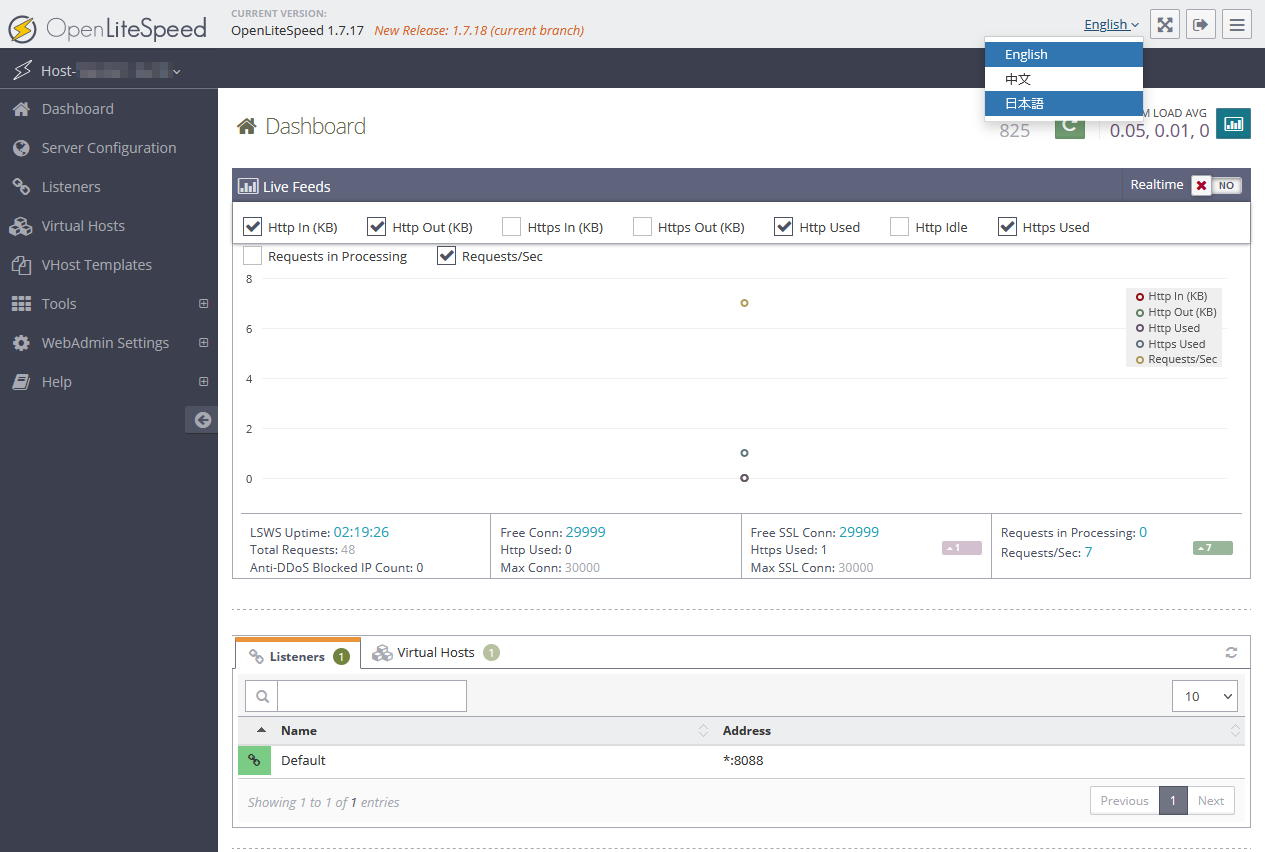This screenshot has width=1265, height=852.
Task: Click the Requests/Sec data point at 7
Action: click(x=744, y=303)
